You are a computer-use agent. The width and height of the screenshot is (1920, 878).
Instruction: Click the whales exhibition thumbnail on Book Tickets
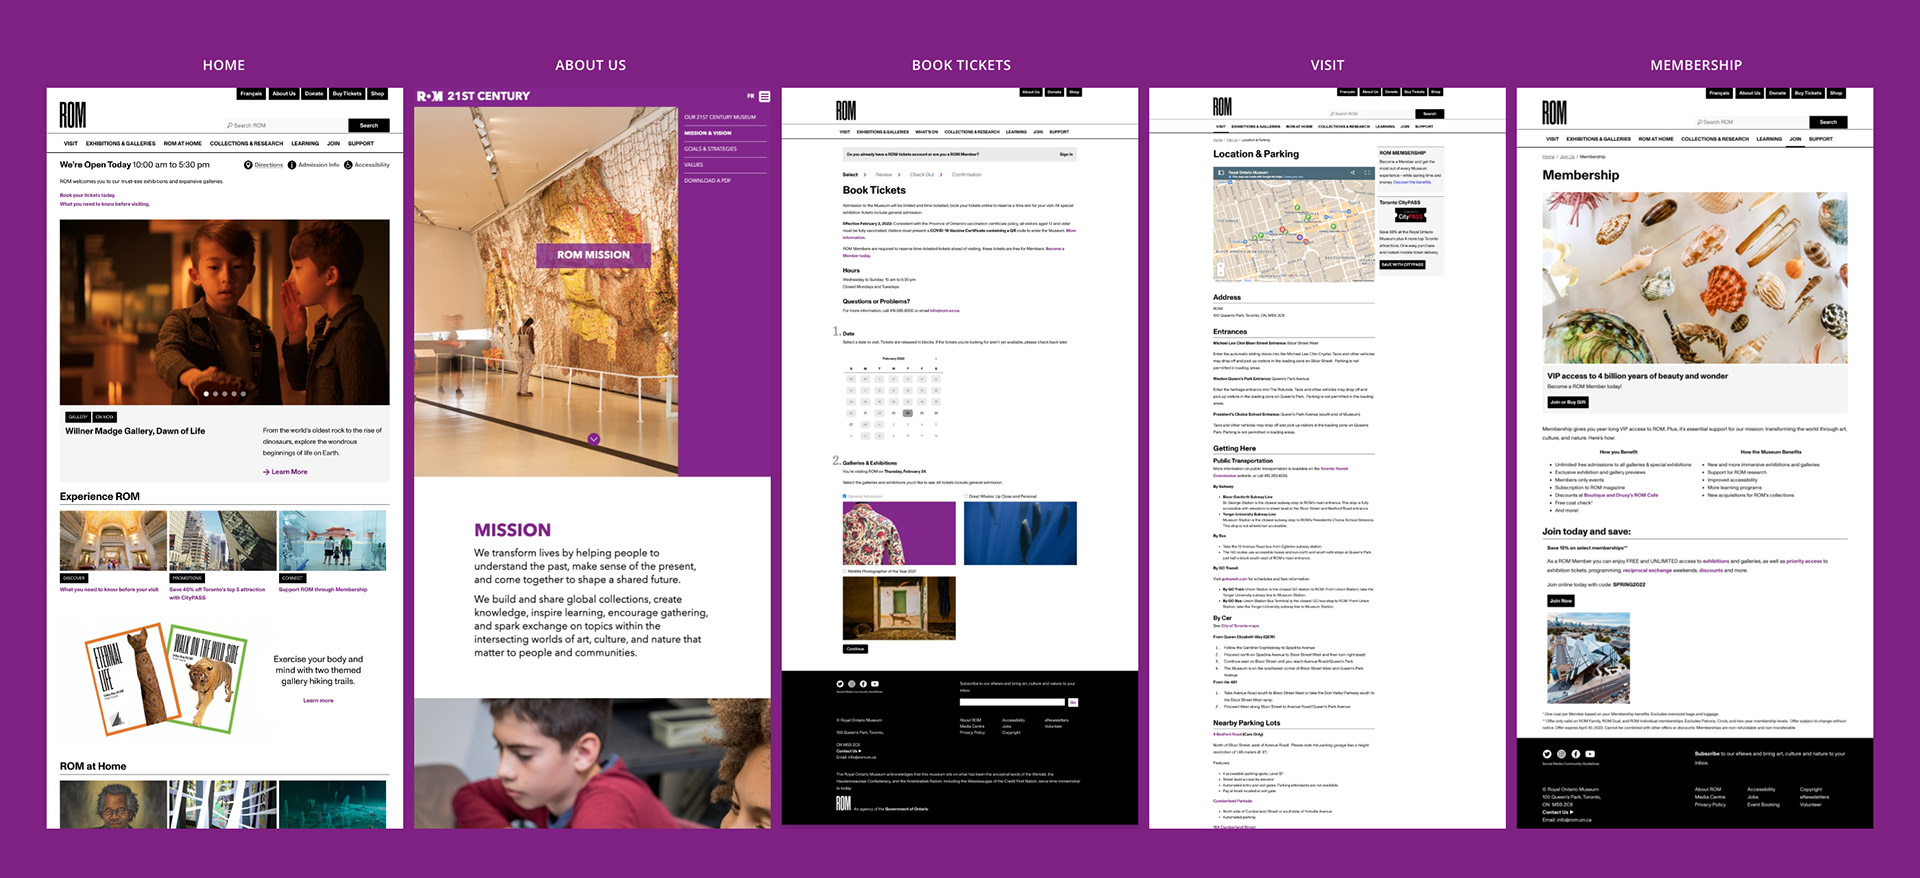[1020, 533]
